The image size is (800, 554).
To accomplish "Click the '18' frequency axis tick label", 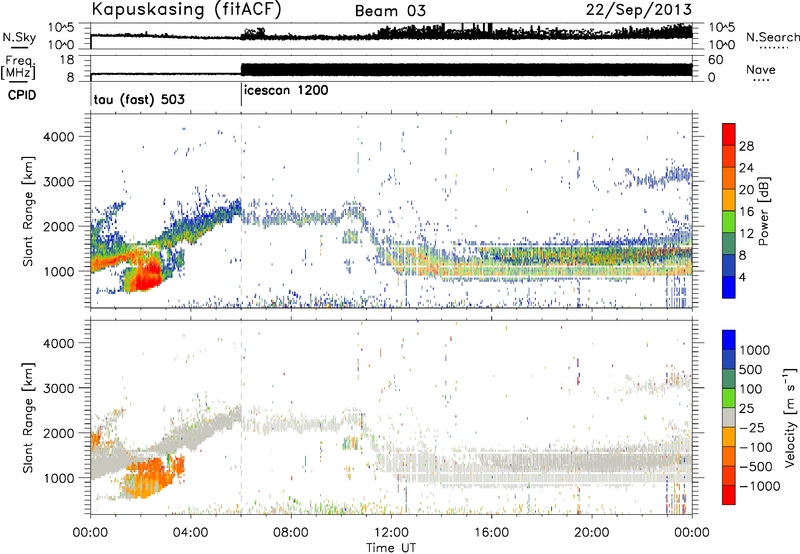I will pyautogui.click(x=67, y=60).
